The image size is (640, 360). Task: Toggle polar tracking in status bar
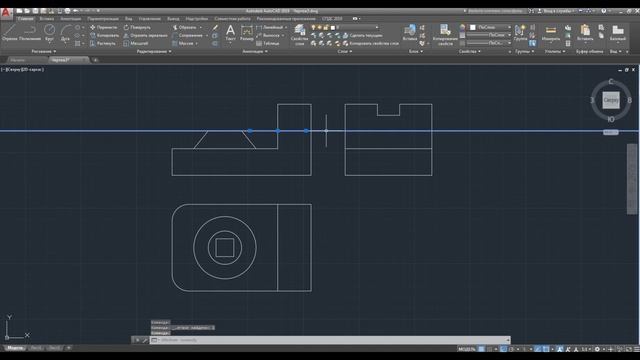pyautogui.click(x=511, y=349)
